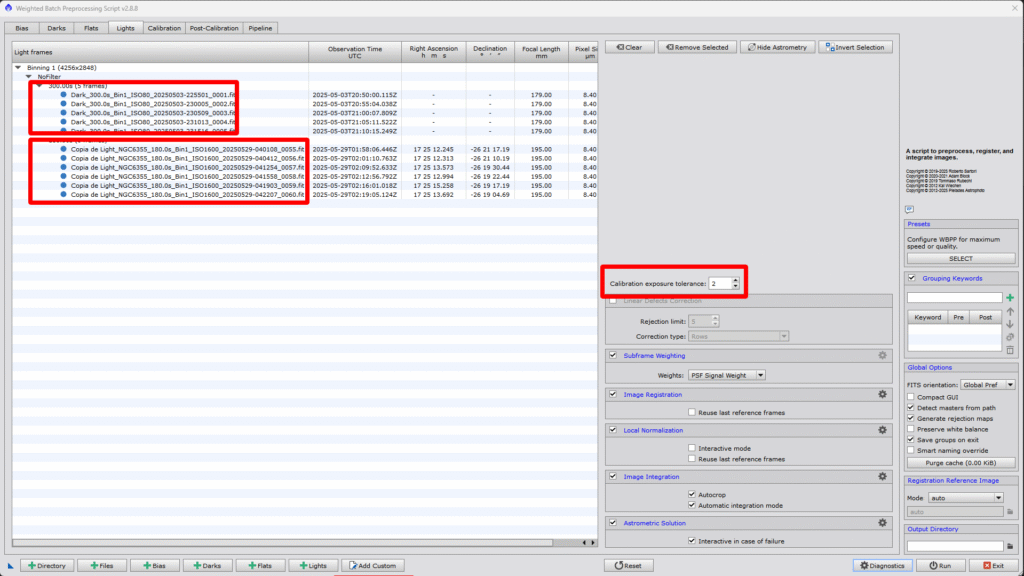Switch to the Calibration tab
Screen dimensions: 1024x576
[164, 28]
